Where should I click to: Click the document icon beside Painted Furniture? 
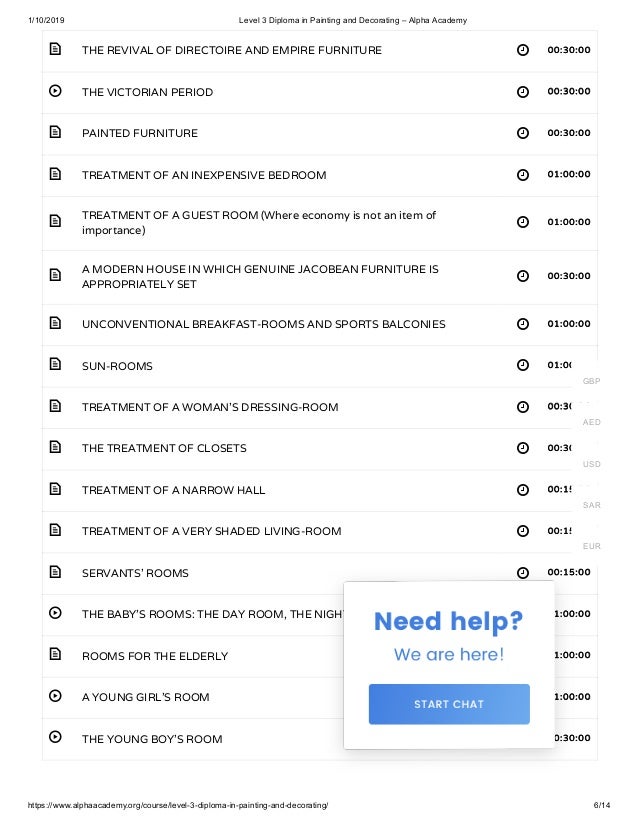coord(55,132)
